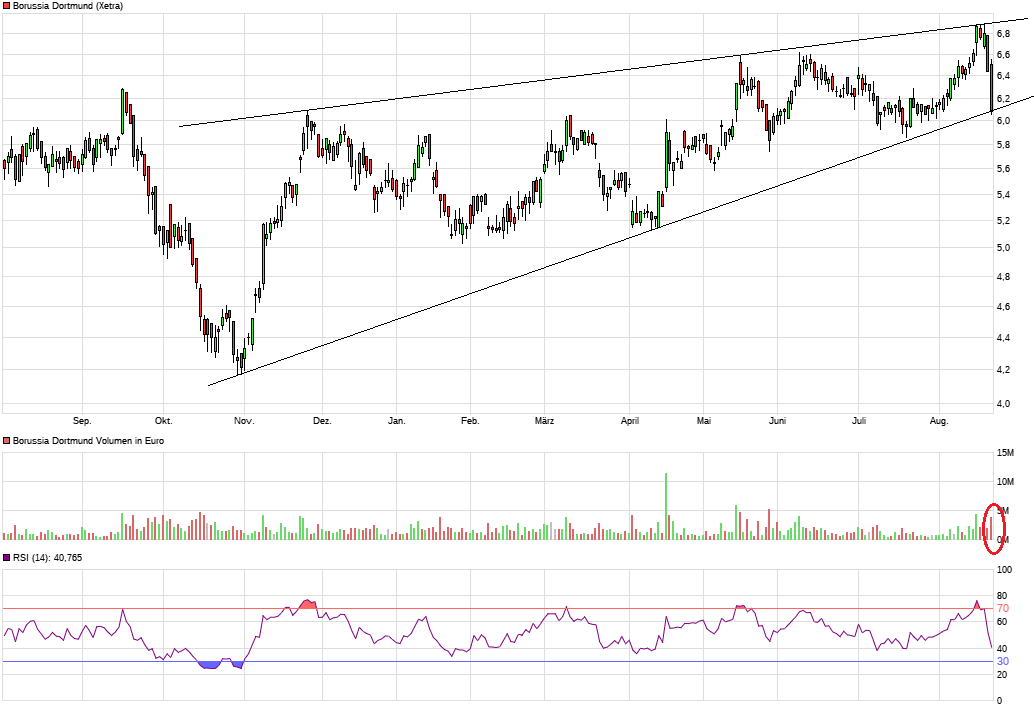Click the 6,4 price axis value
1034x712 pixels.
(x=1003, y=76)
